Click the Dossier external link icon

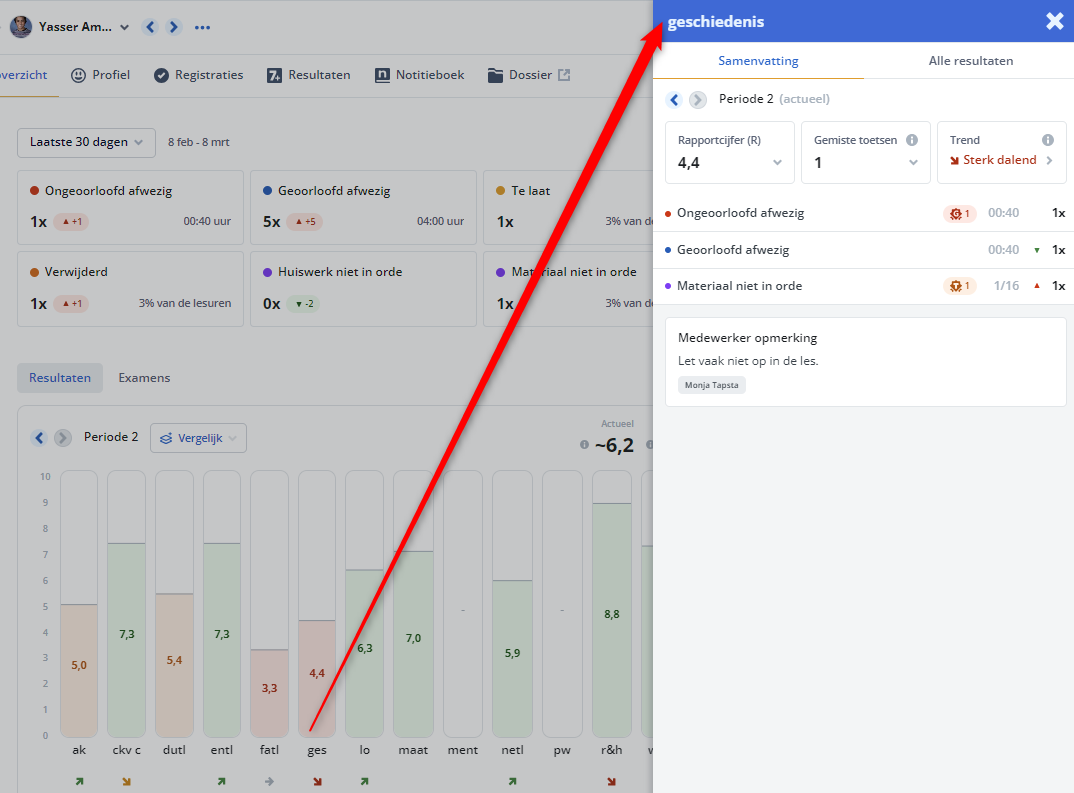click(564, 75)
